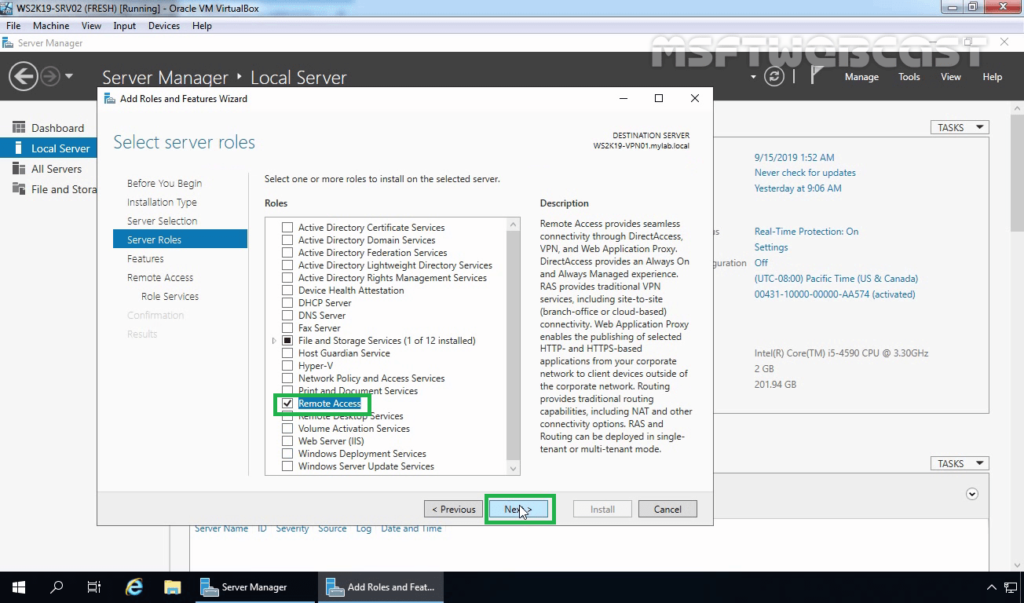This screenshot has width=1024, height=603.
Task: Open Task View on taskbar
Action: pos(94,587)
